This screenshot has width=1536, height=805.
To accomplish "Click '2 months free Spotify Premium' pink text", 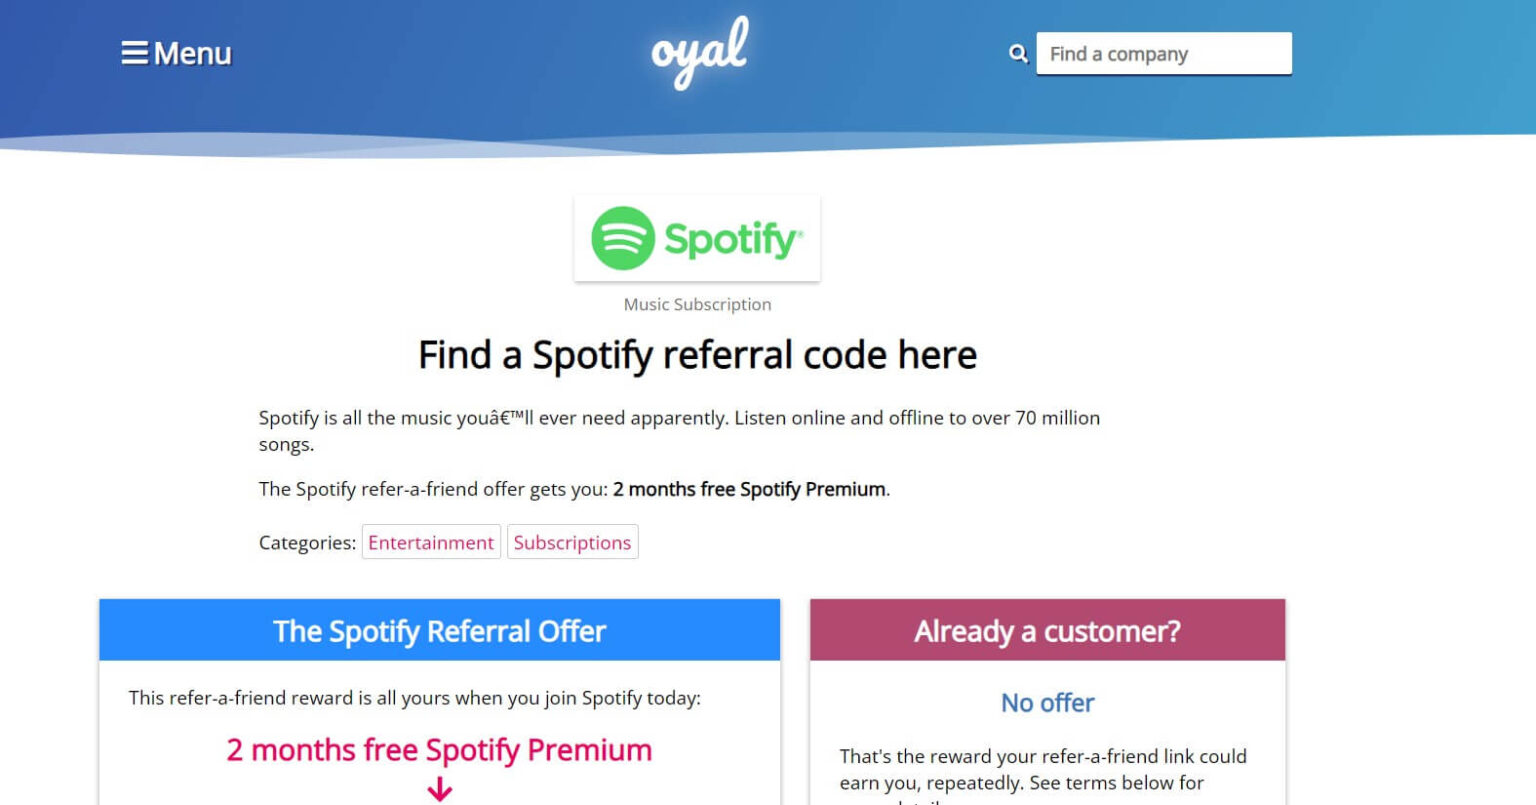I will click(x=439, y=749).
